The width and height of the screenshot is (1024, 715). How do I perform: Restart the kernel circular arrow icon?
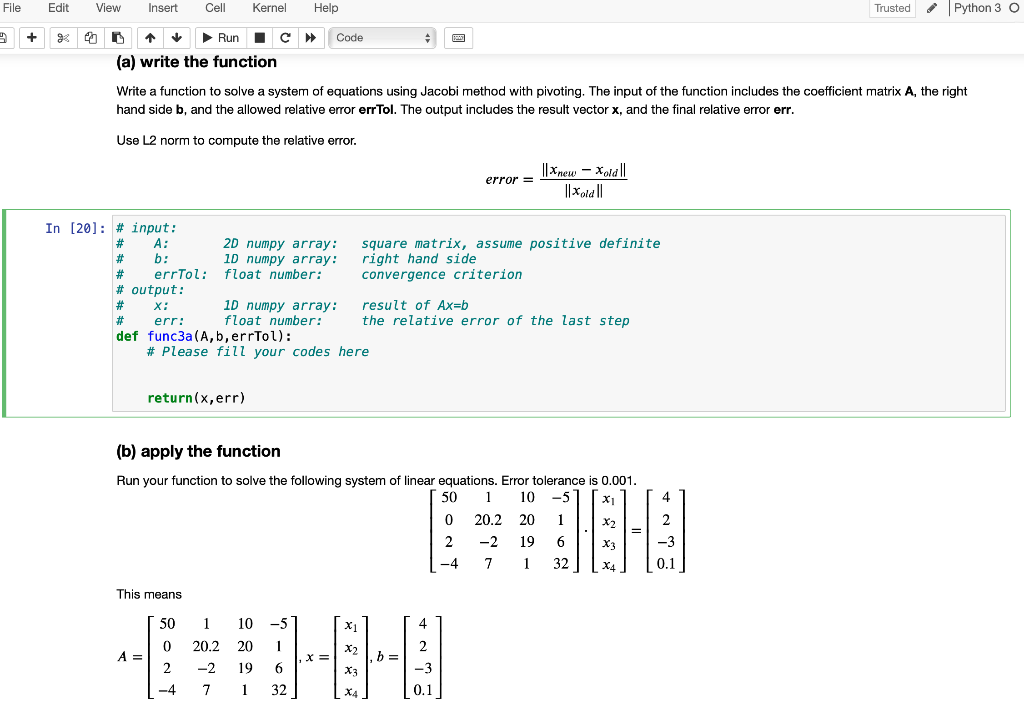285,38
